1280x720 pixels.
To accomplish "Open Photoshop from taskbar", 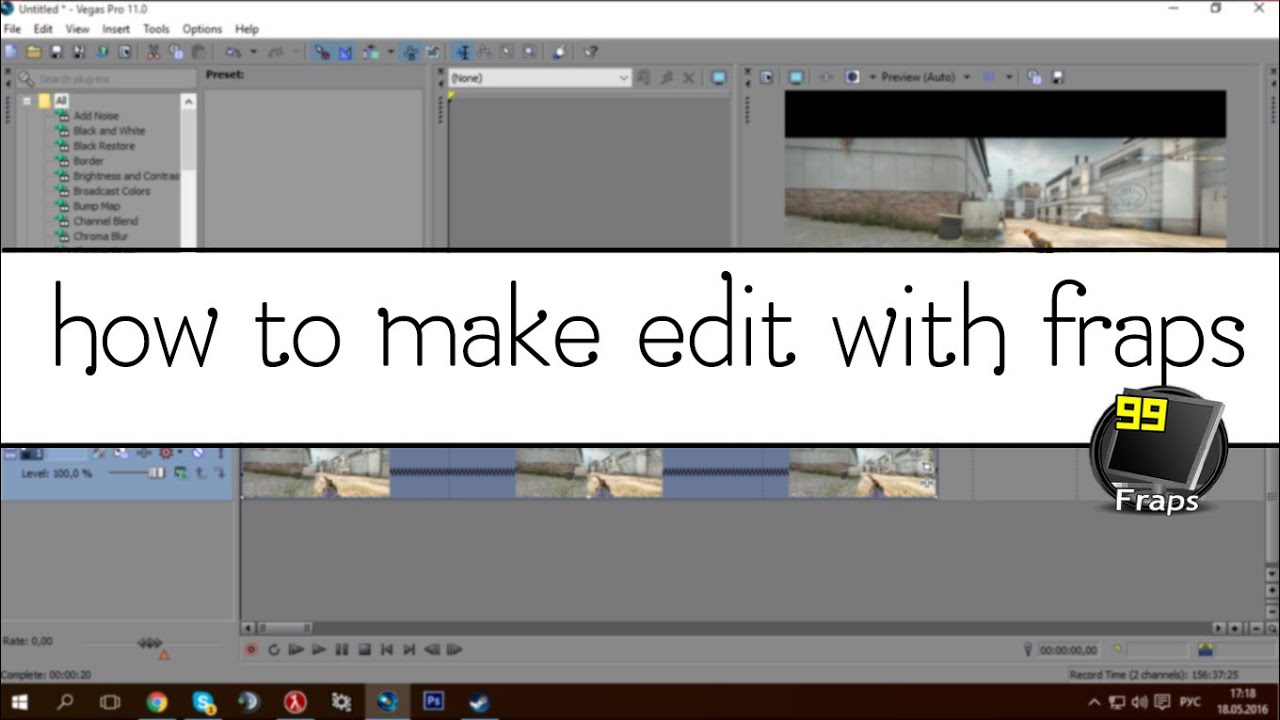I will click(x=434, y=702).
